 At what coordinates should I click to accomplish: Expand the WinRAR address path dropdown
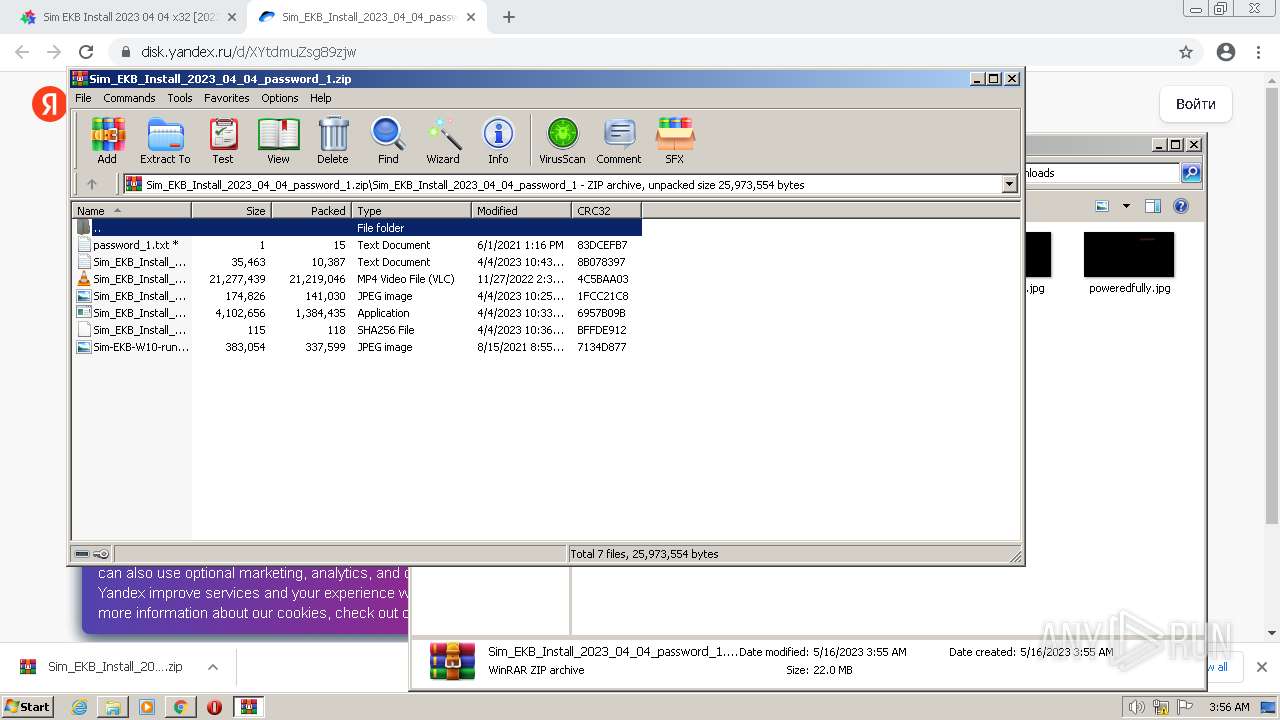(1009, 184)
